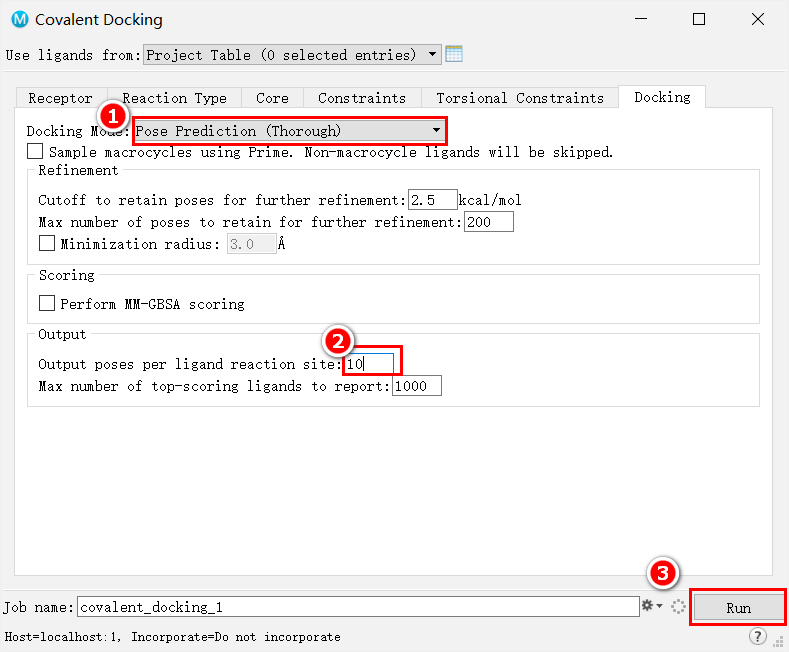
Task: Open the Core tab
Action: tap(272, 98)
